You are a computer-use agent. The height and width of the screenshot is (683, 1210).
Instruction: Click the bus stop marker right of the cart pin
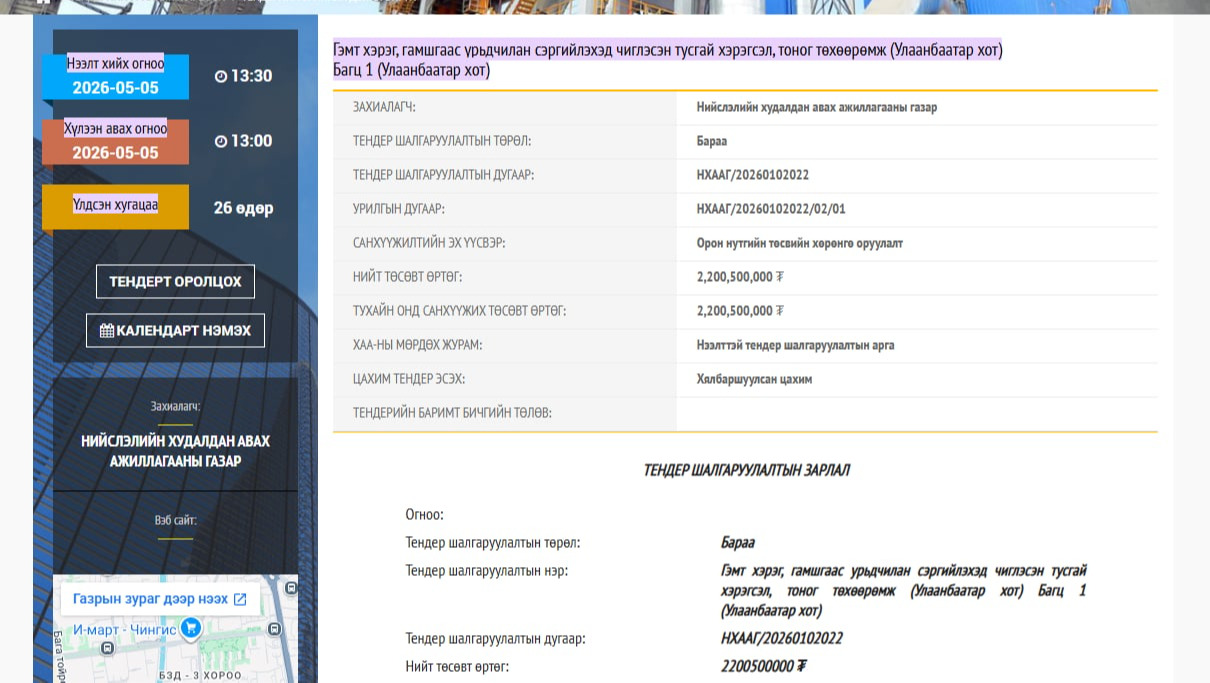274,629
